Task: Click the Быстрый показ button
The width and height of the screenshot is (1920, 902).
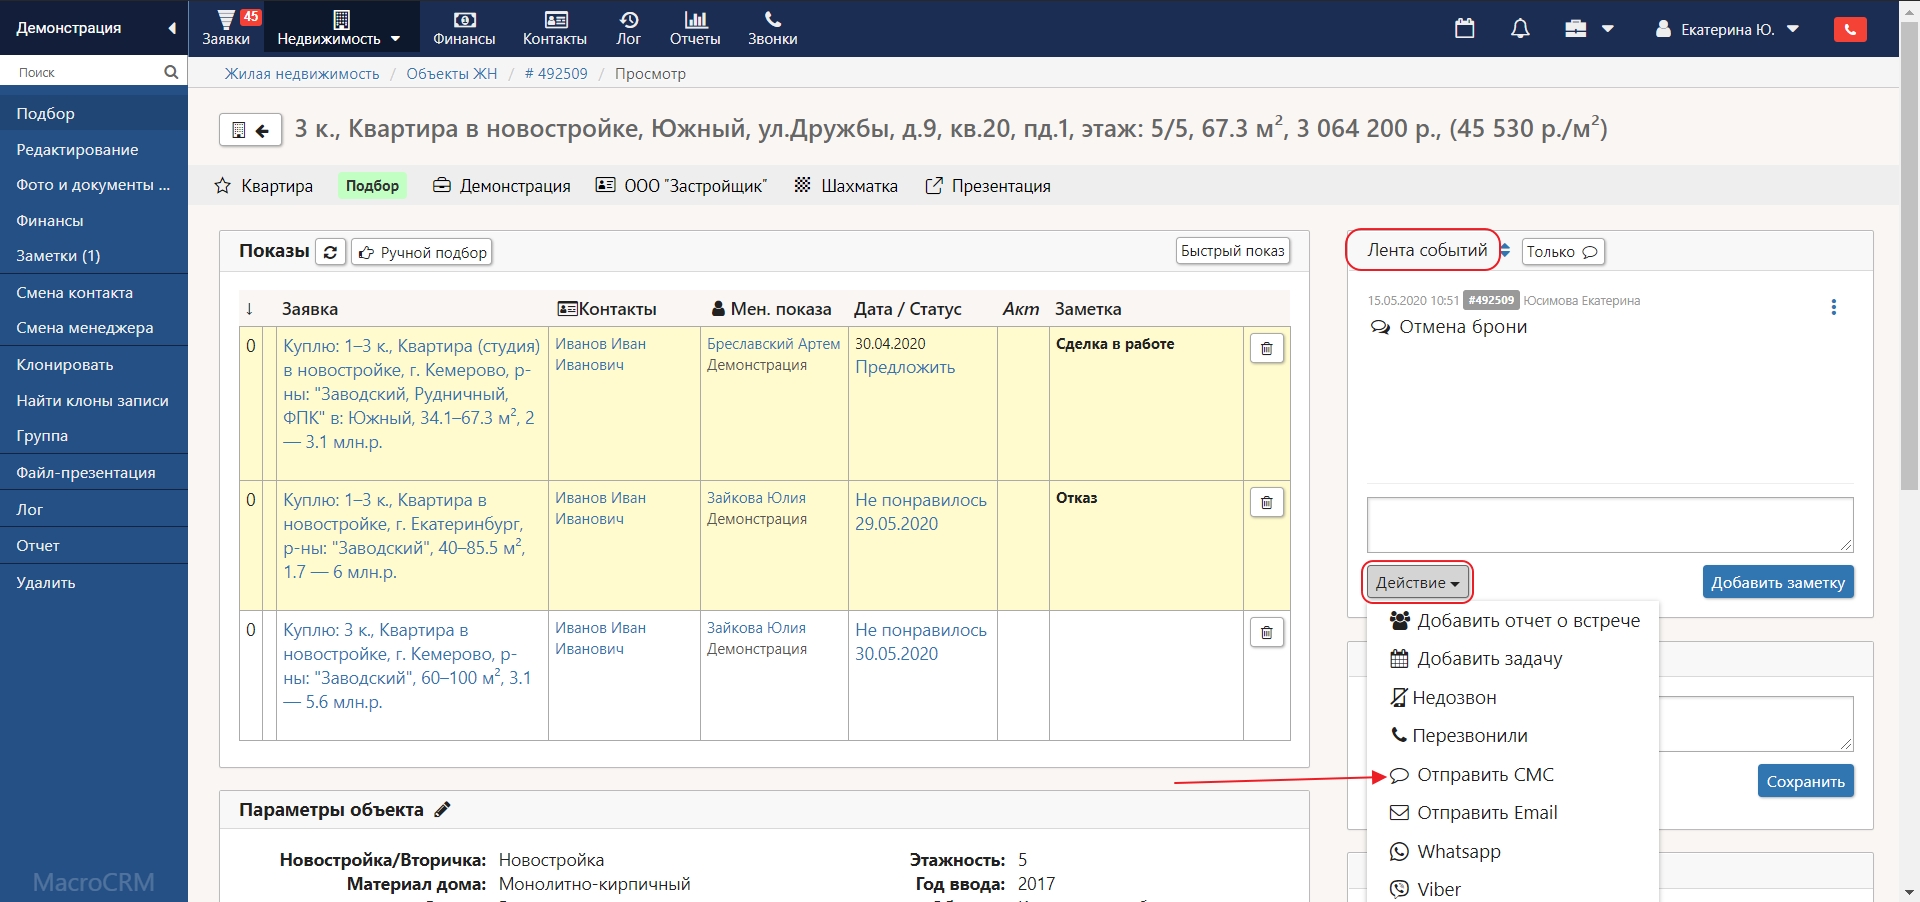Action: (x=1233, y=251)
